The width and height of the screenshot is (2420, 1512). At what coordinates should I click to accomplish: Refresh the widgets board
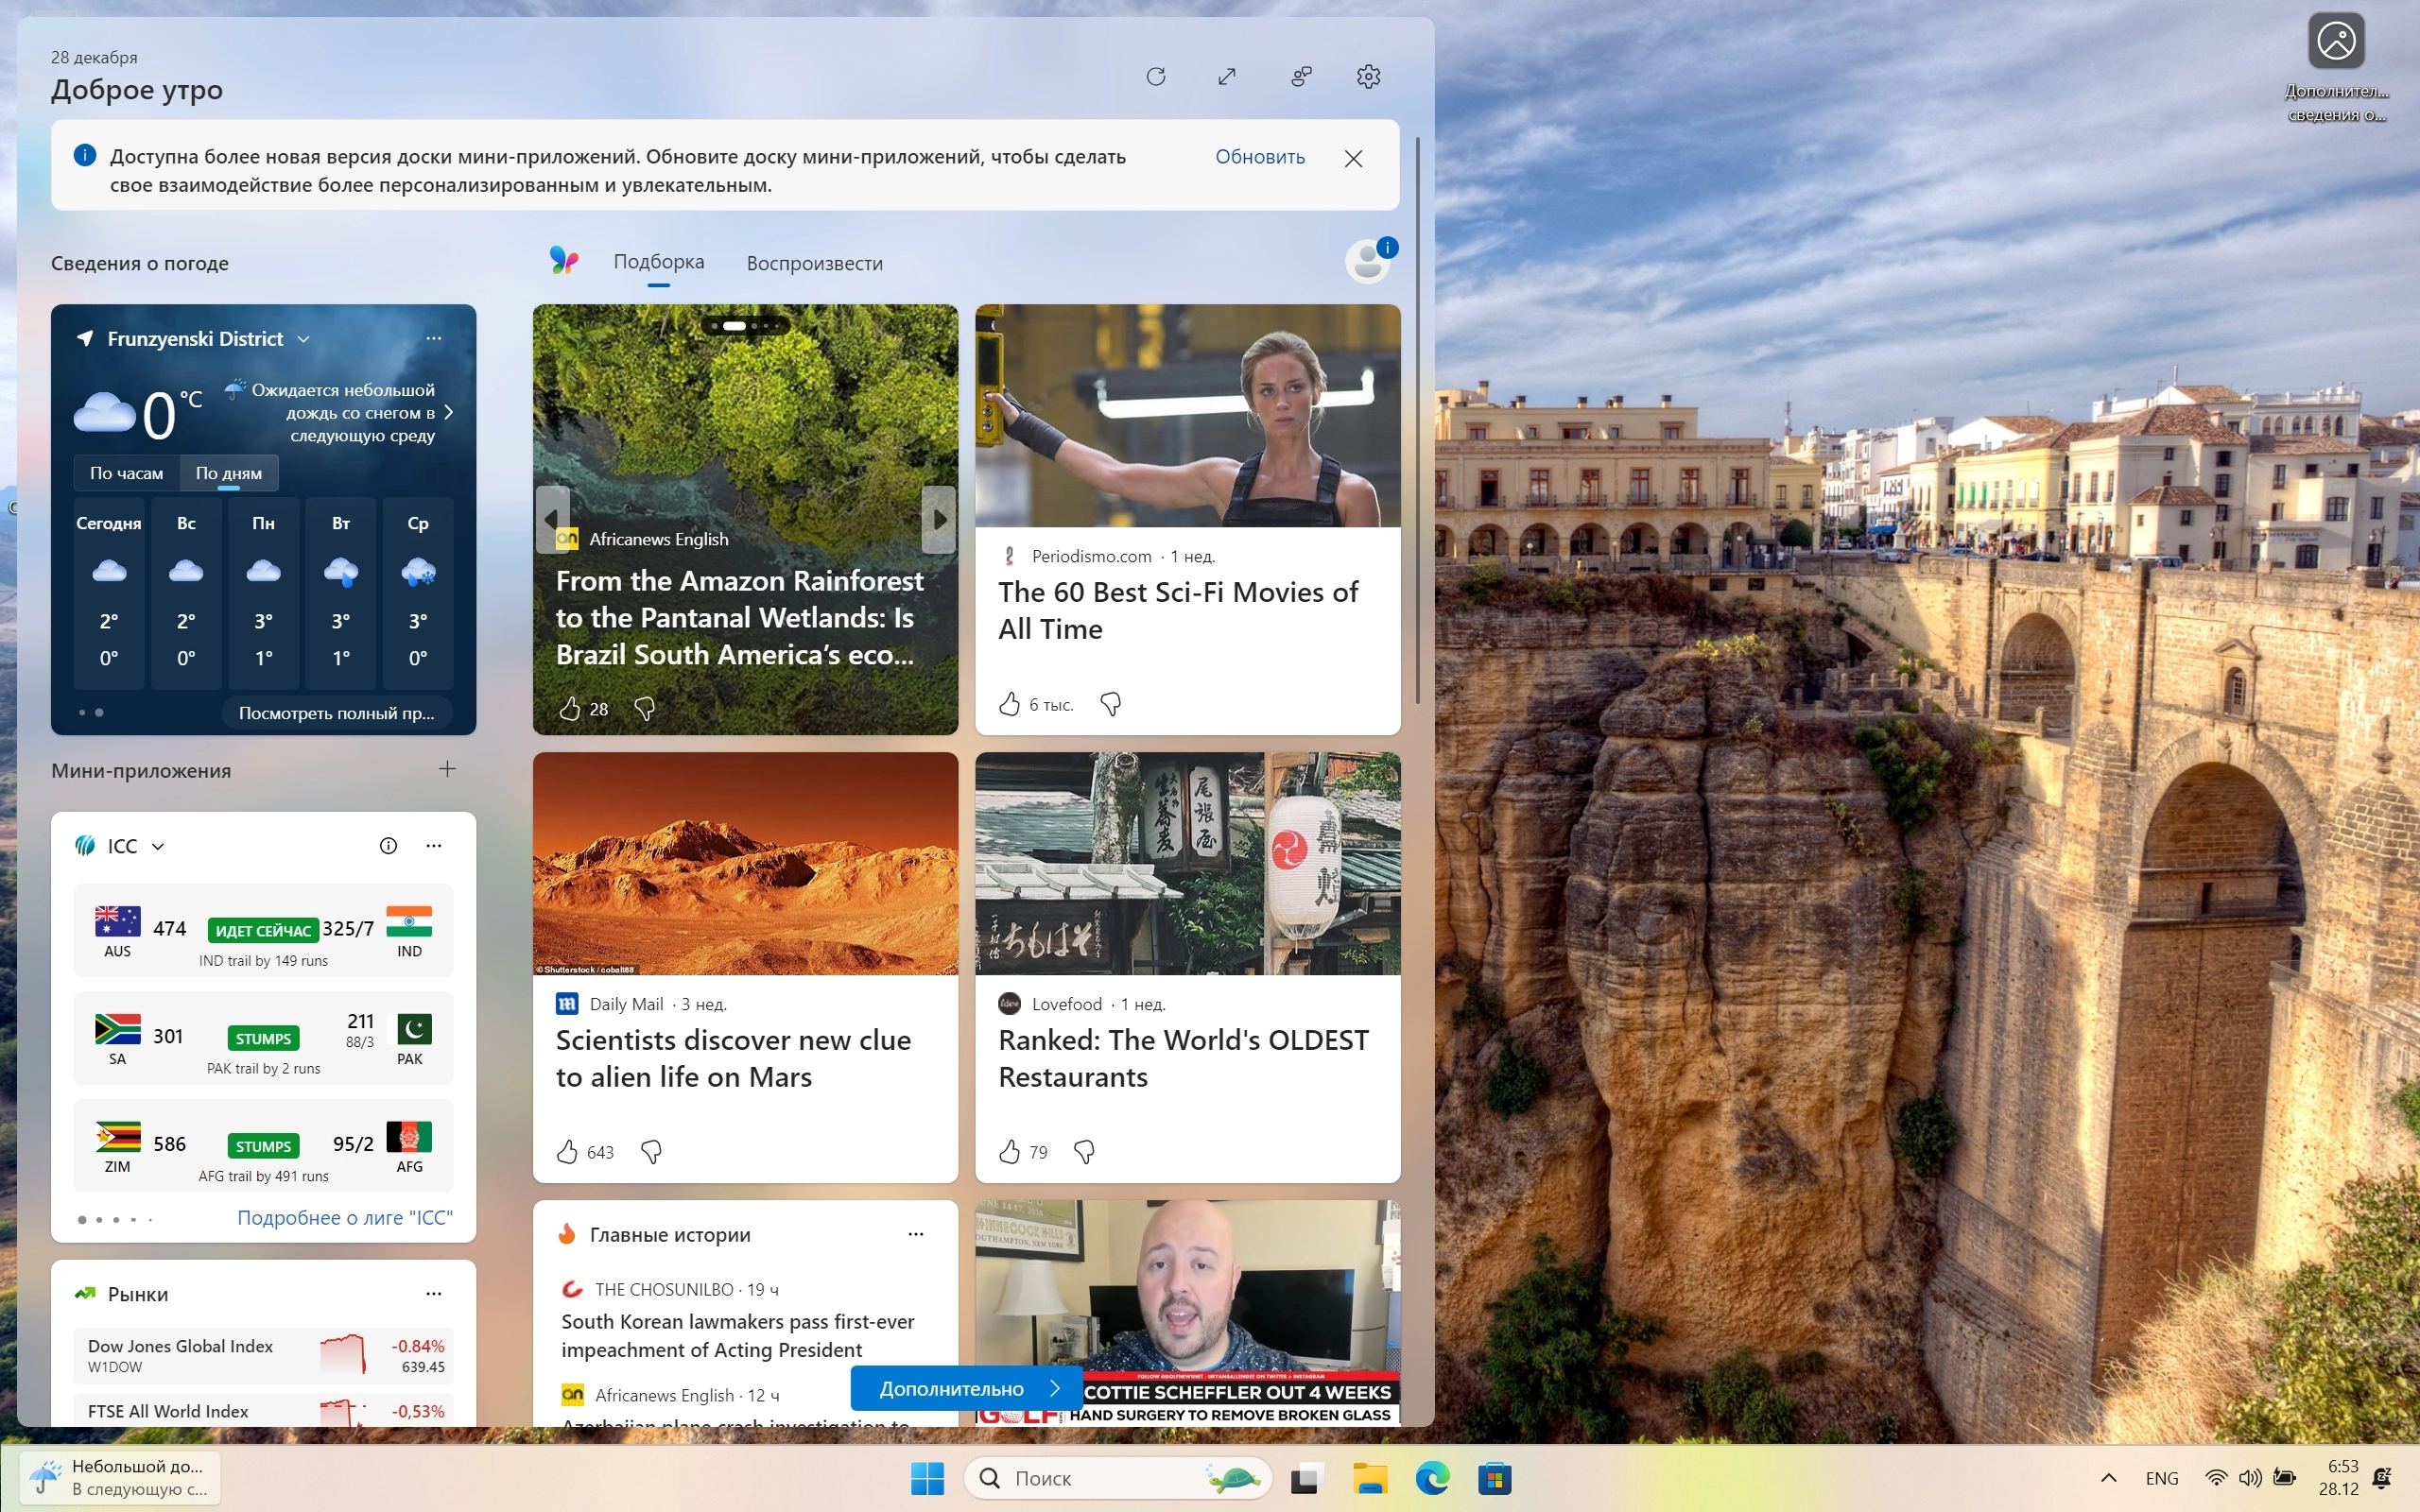[x=1155, y=76]
